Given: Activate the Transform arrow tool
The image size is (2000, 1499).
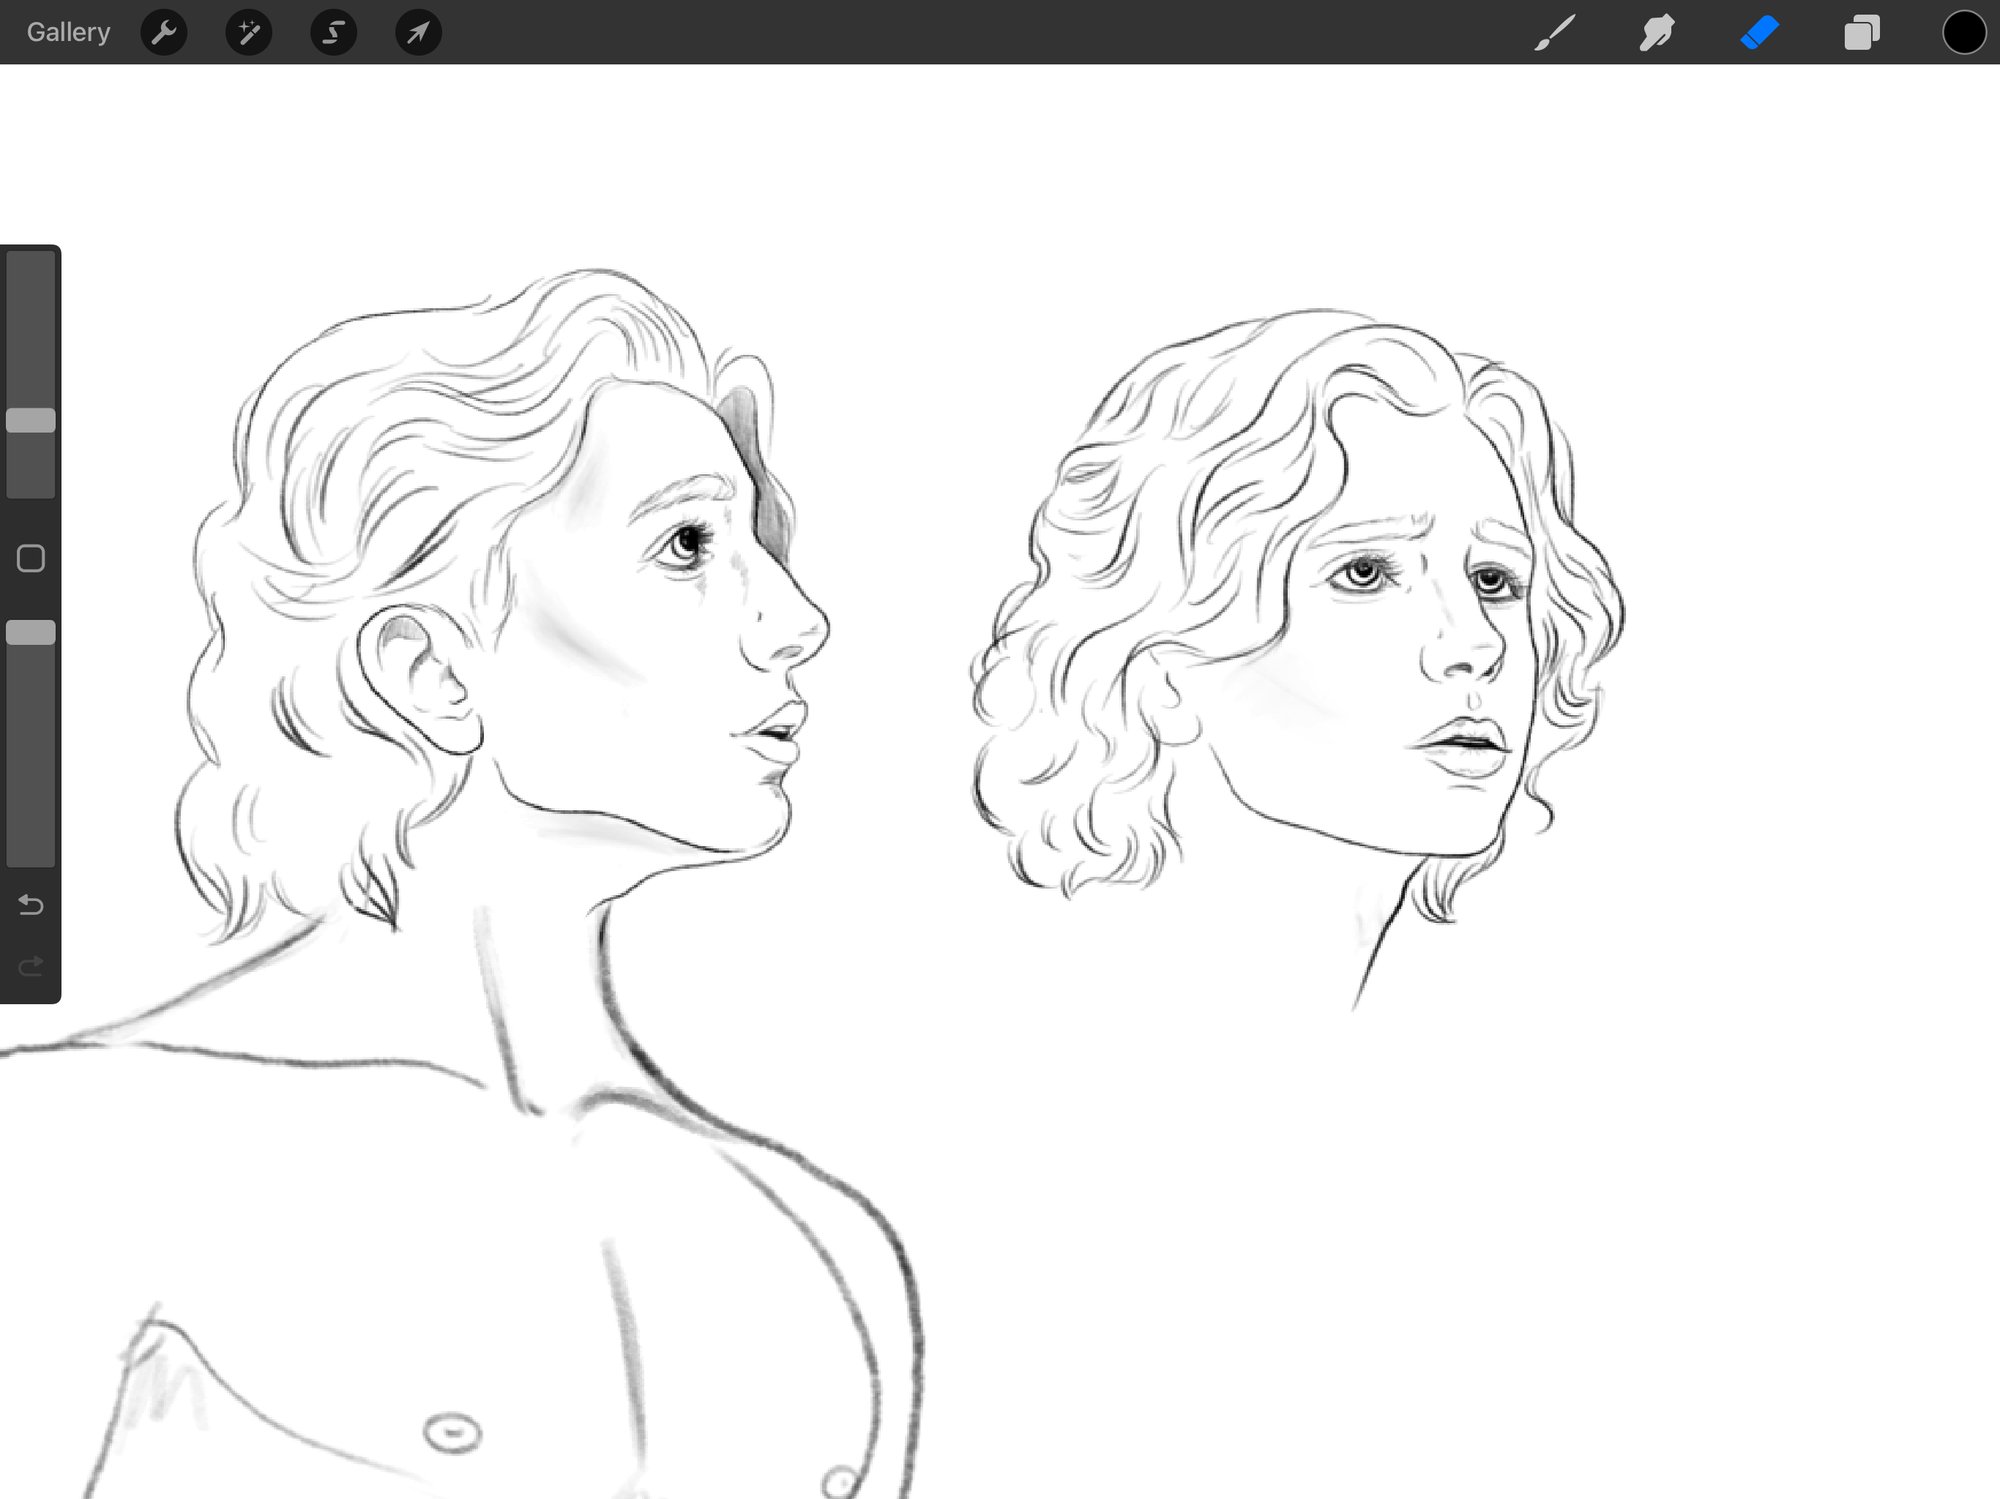Looking at the screenshot, I should coord(418,32).
